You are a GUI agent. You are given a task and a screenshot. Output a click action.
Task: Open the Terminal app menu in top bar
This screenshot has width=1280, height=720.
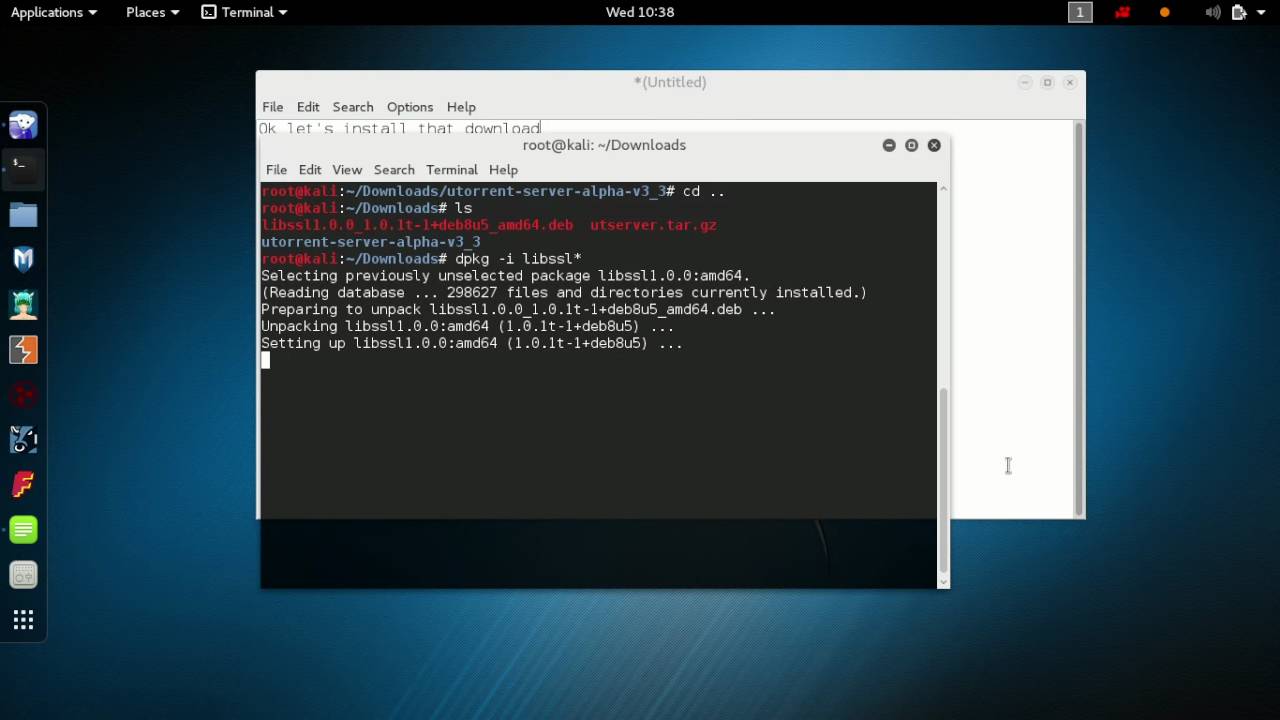point(244,12)
